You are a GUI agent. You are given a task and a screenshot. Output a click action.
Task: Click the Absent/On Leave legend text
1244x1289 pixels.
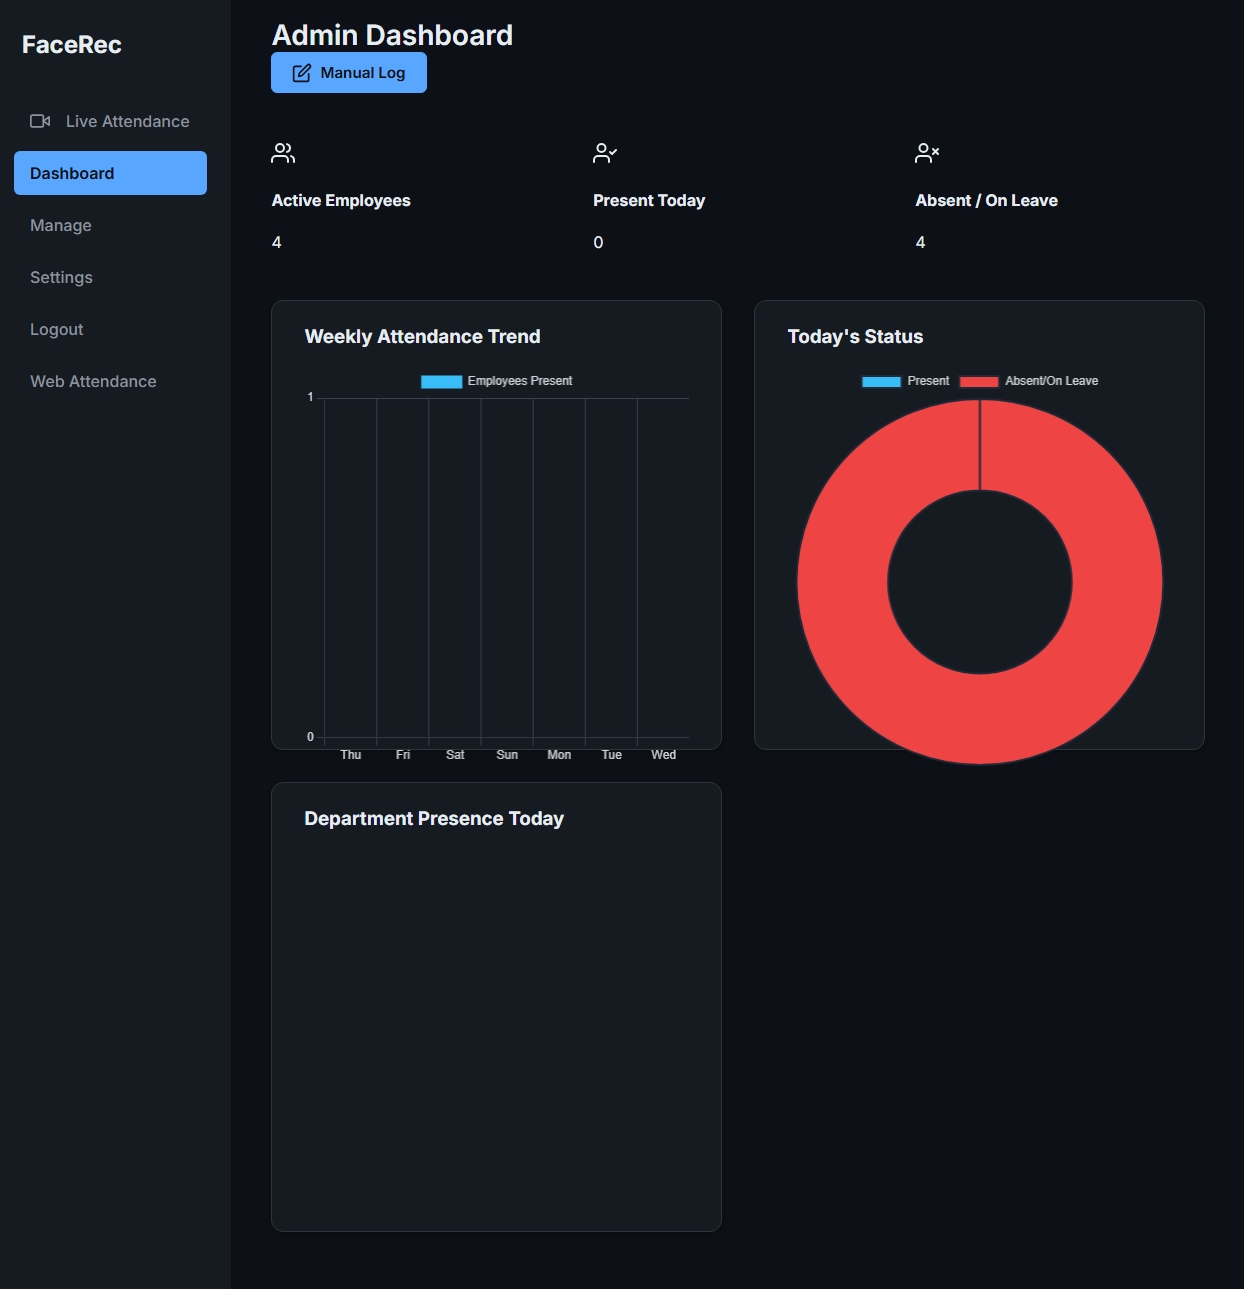[x=1051, y=381]
